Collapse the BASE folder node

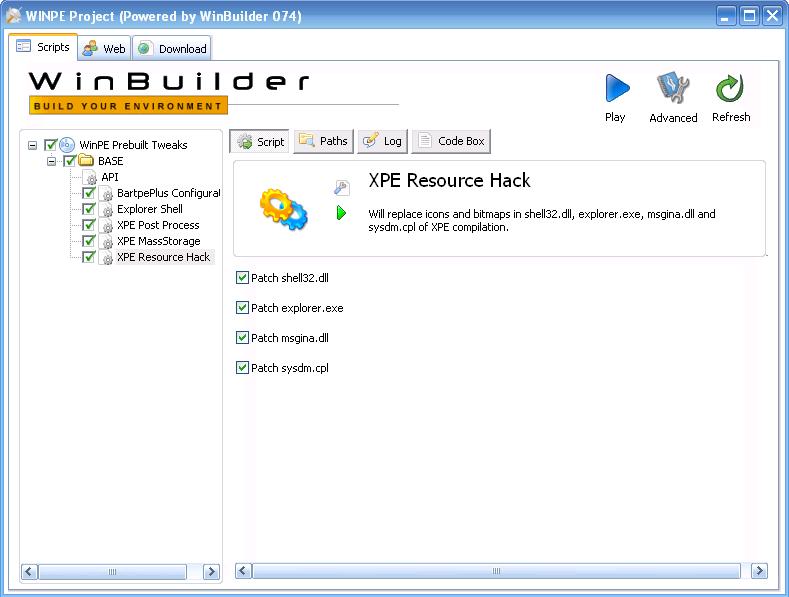(x=51, y=162)
